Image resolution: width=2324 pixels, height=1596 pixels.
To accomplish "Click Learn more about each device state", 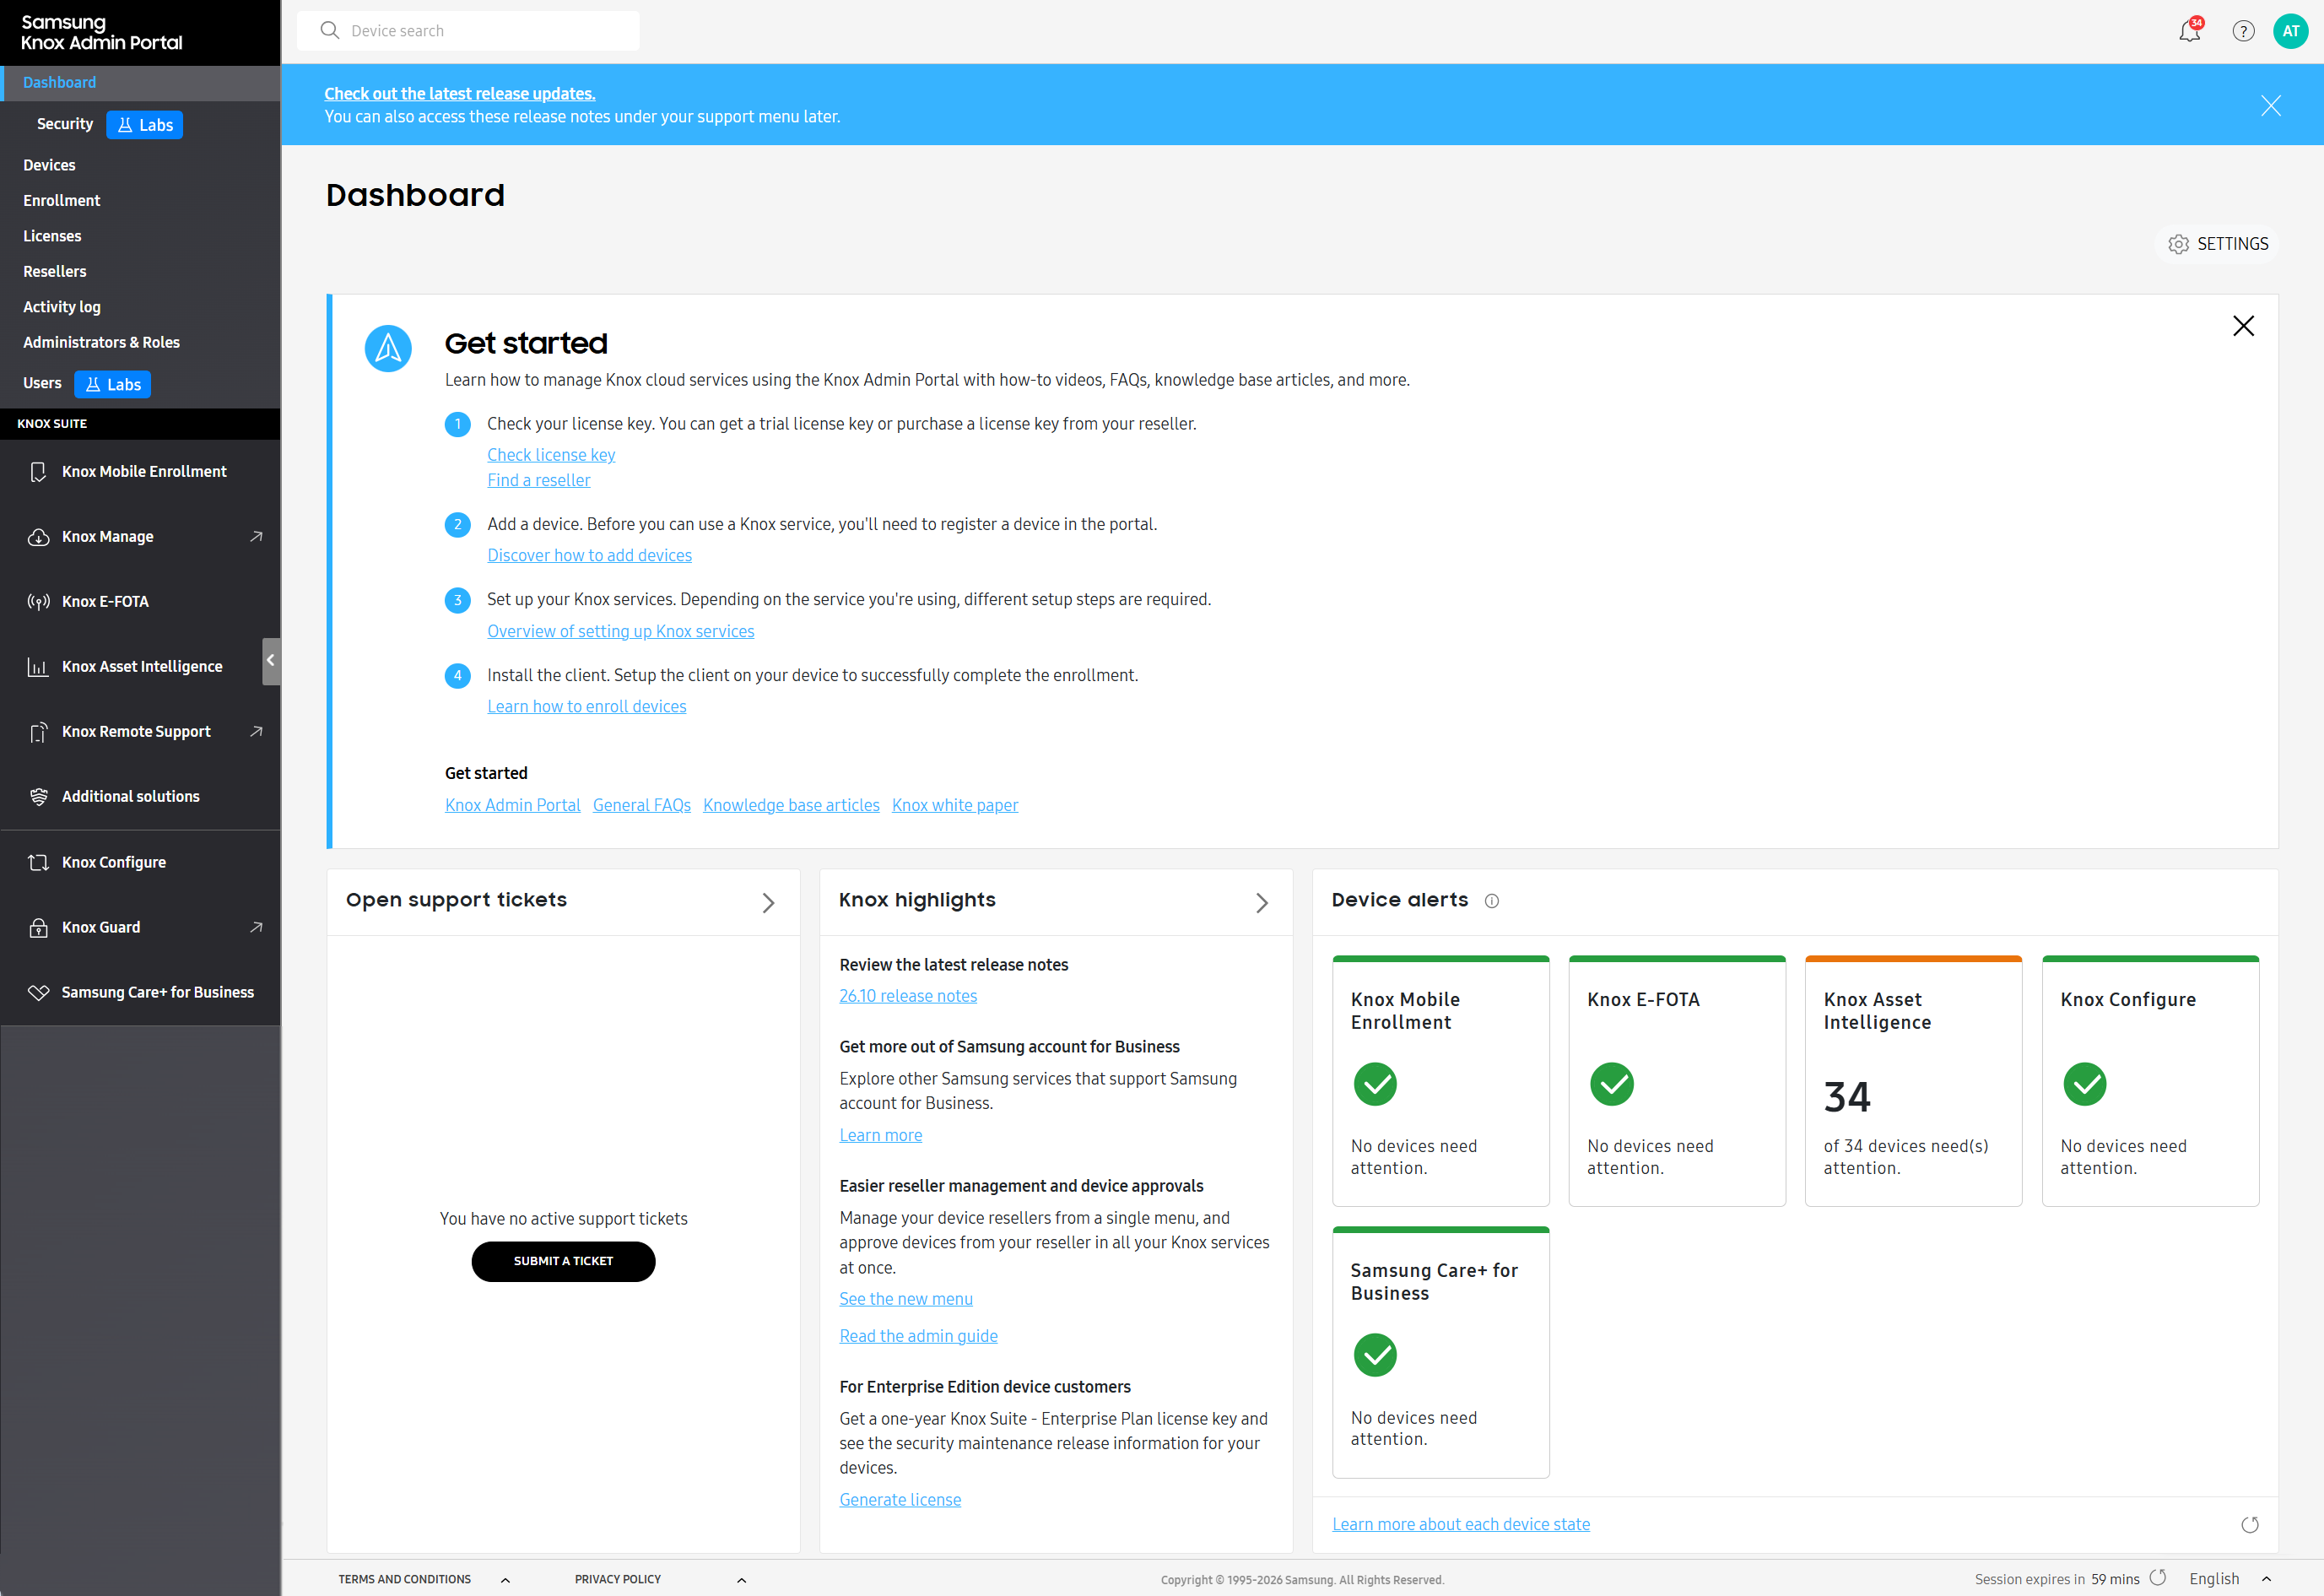I will point(1461,1524).
